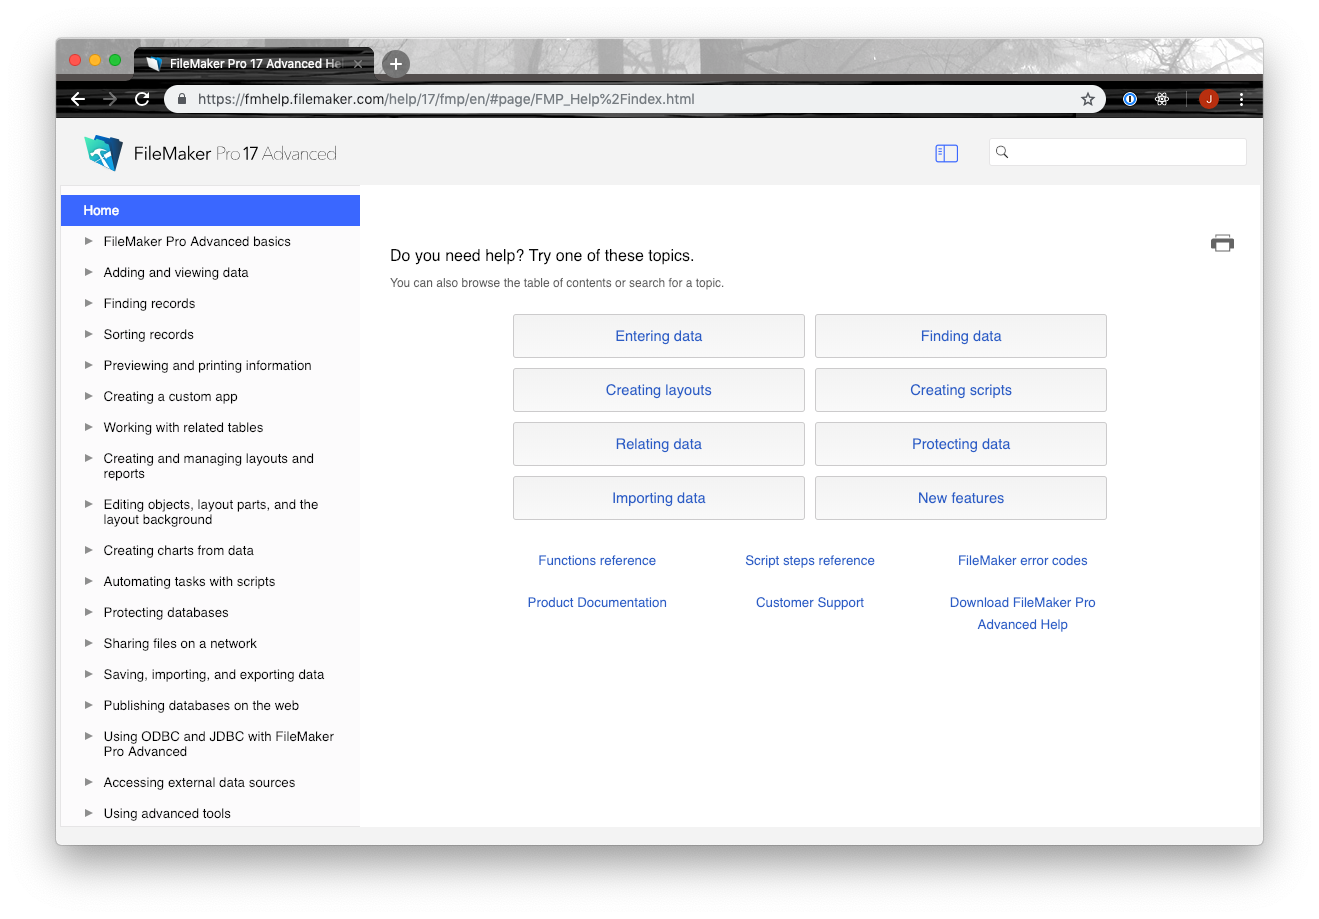Screen dimensions: 1319x919
Task: Click the Relating data button
Action: tap(659, 444)
